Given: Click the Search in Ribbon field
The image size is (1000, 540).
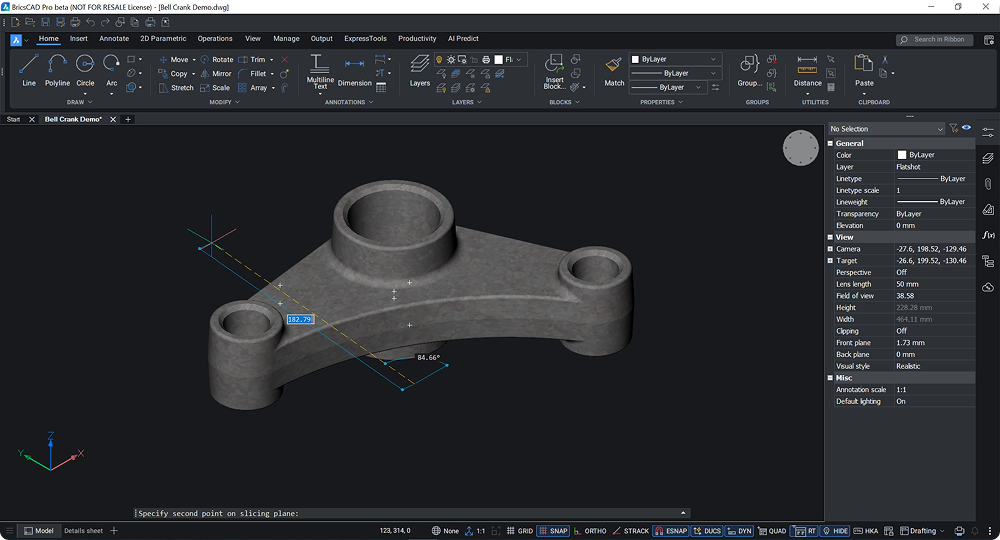Looking at the screenshot, I should tap(937, 40).
